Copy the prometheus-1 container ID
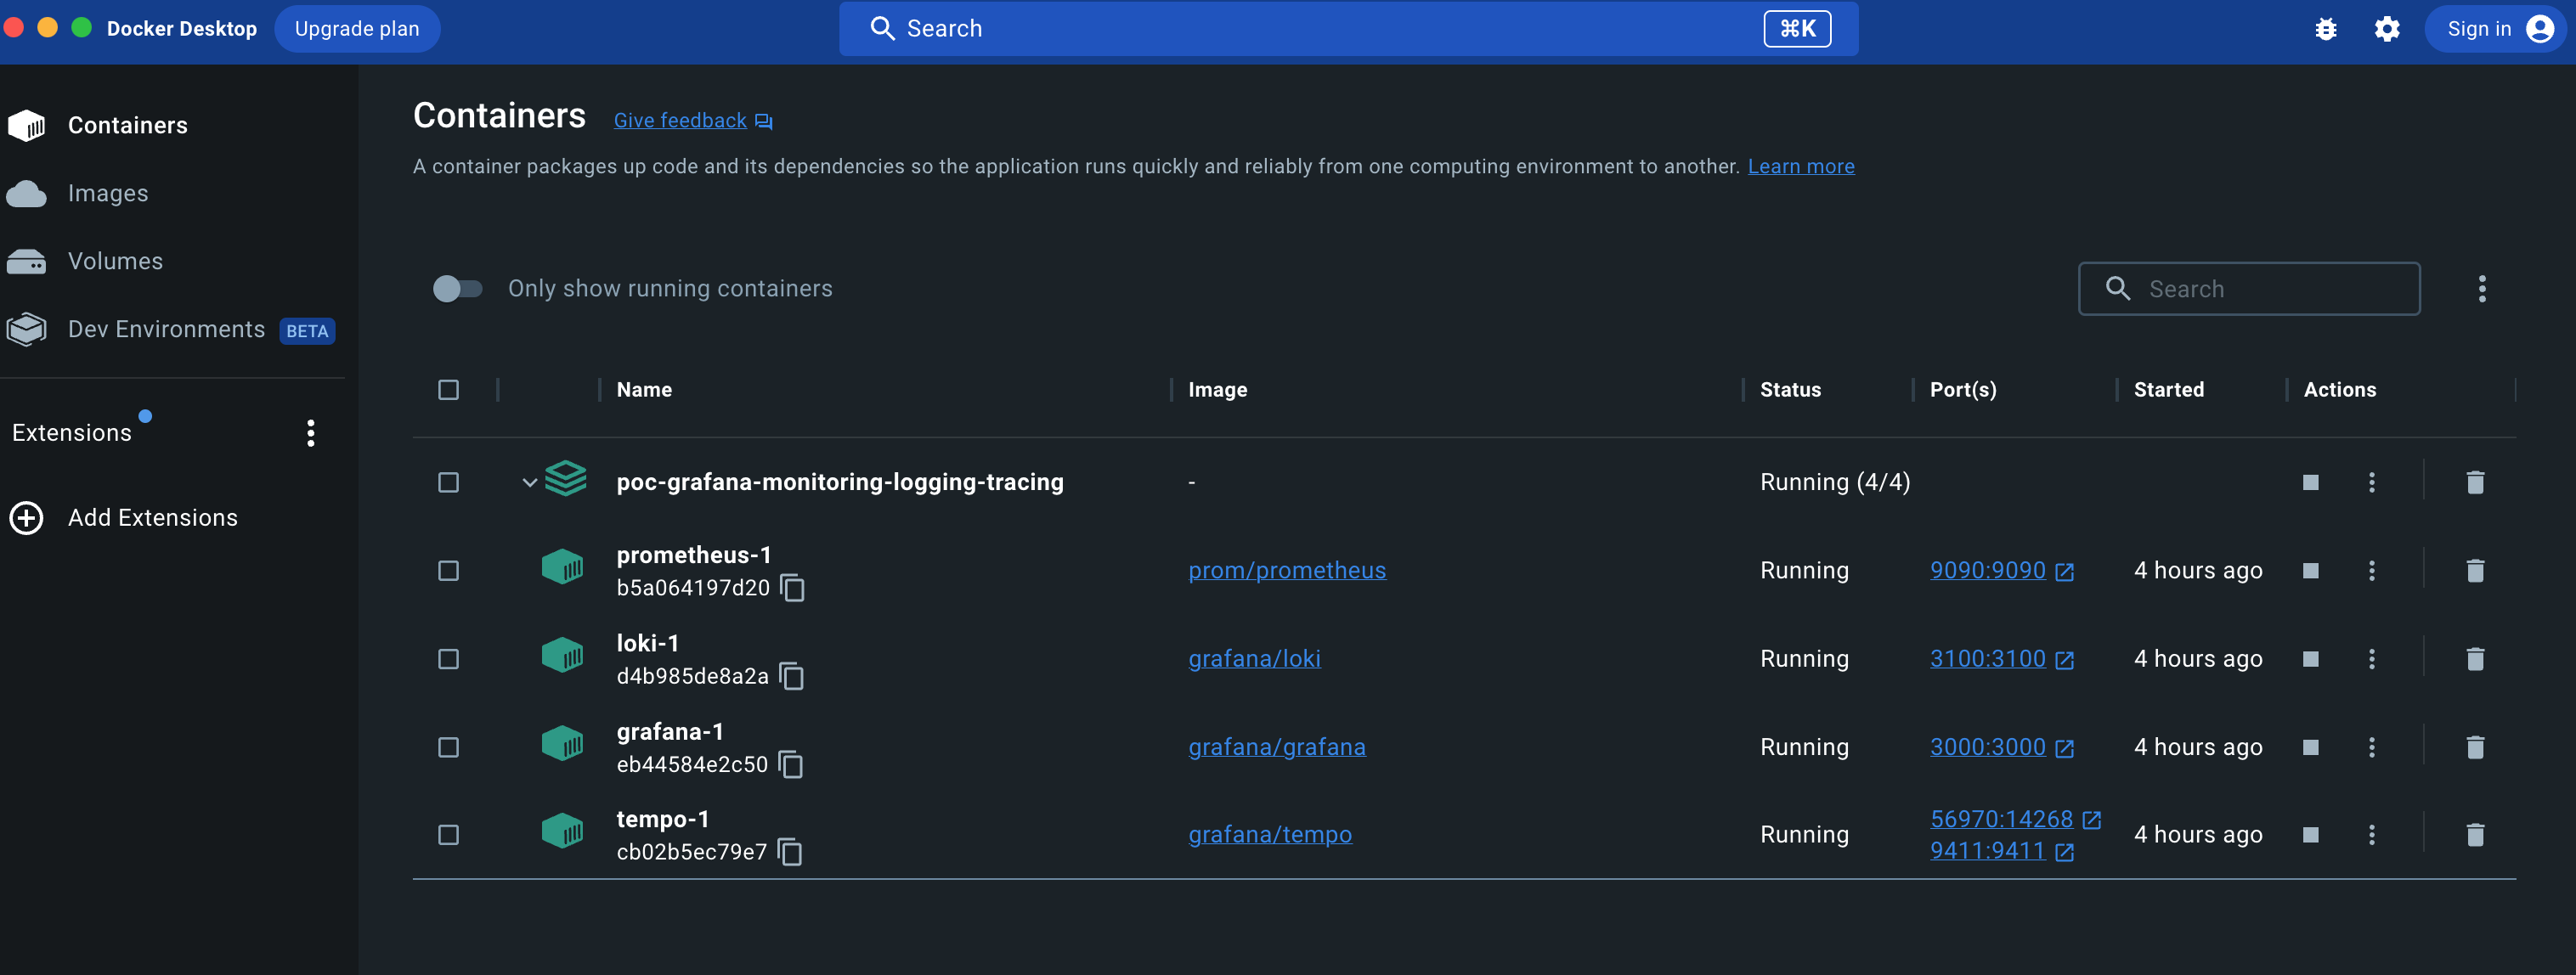Image resolution: width=2576 pixels, height=975 pixels. [792, 588]
